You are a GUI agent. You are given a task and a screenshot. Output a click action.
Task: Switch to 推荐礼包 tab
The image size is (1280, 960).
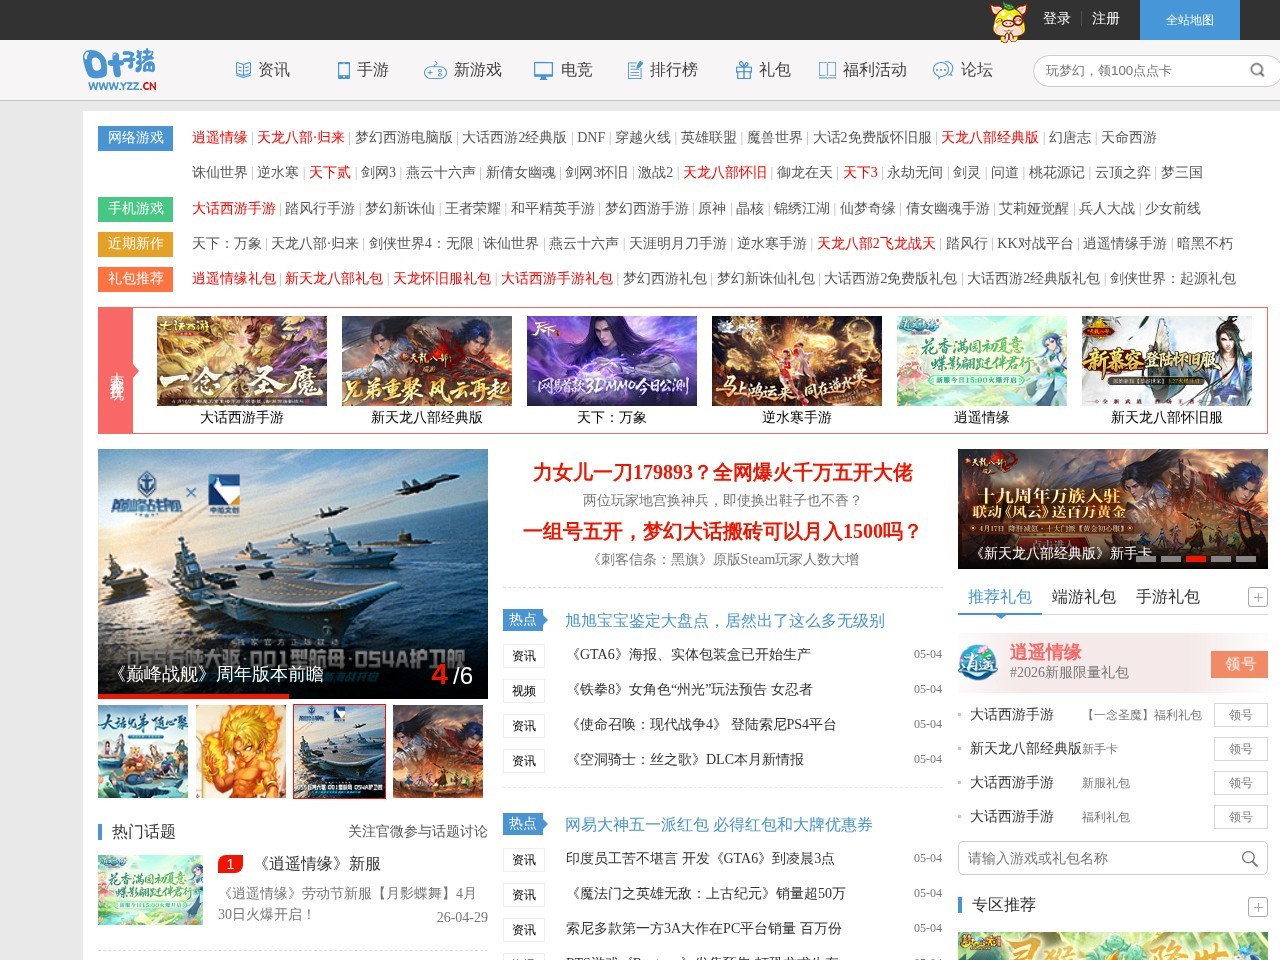[x=1000, y=597]
